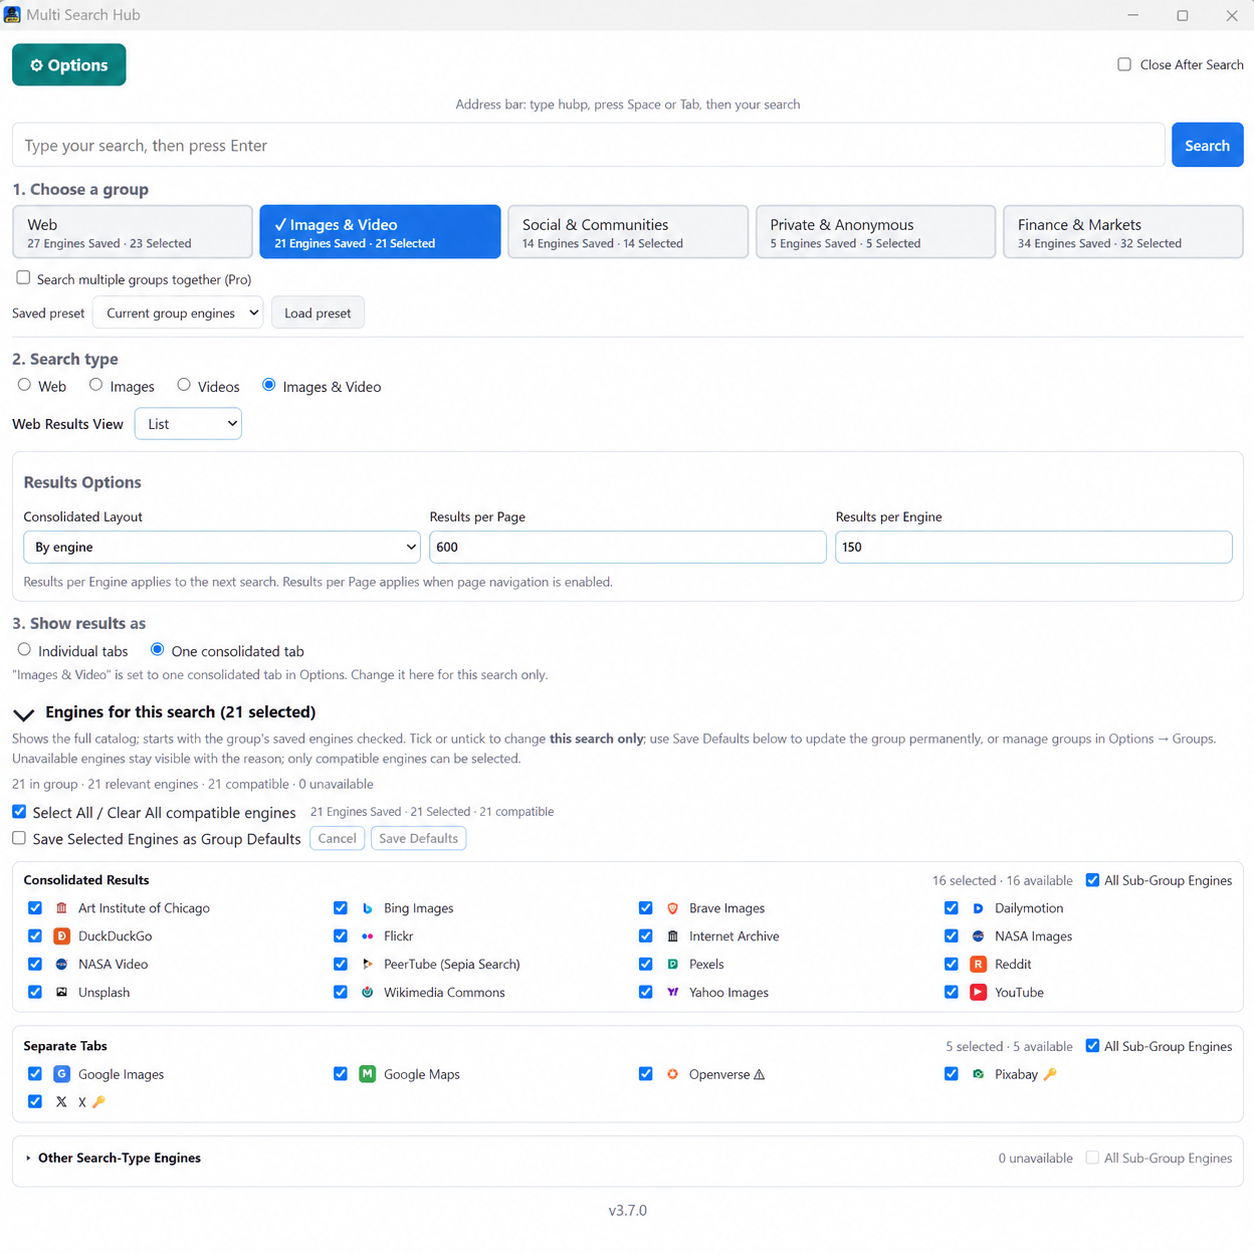Uncheck the Google Maps engine checkbox
The width and height of the screenshot is (1254, 1254).
[x=340, y=1074]
